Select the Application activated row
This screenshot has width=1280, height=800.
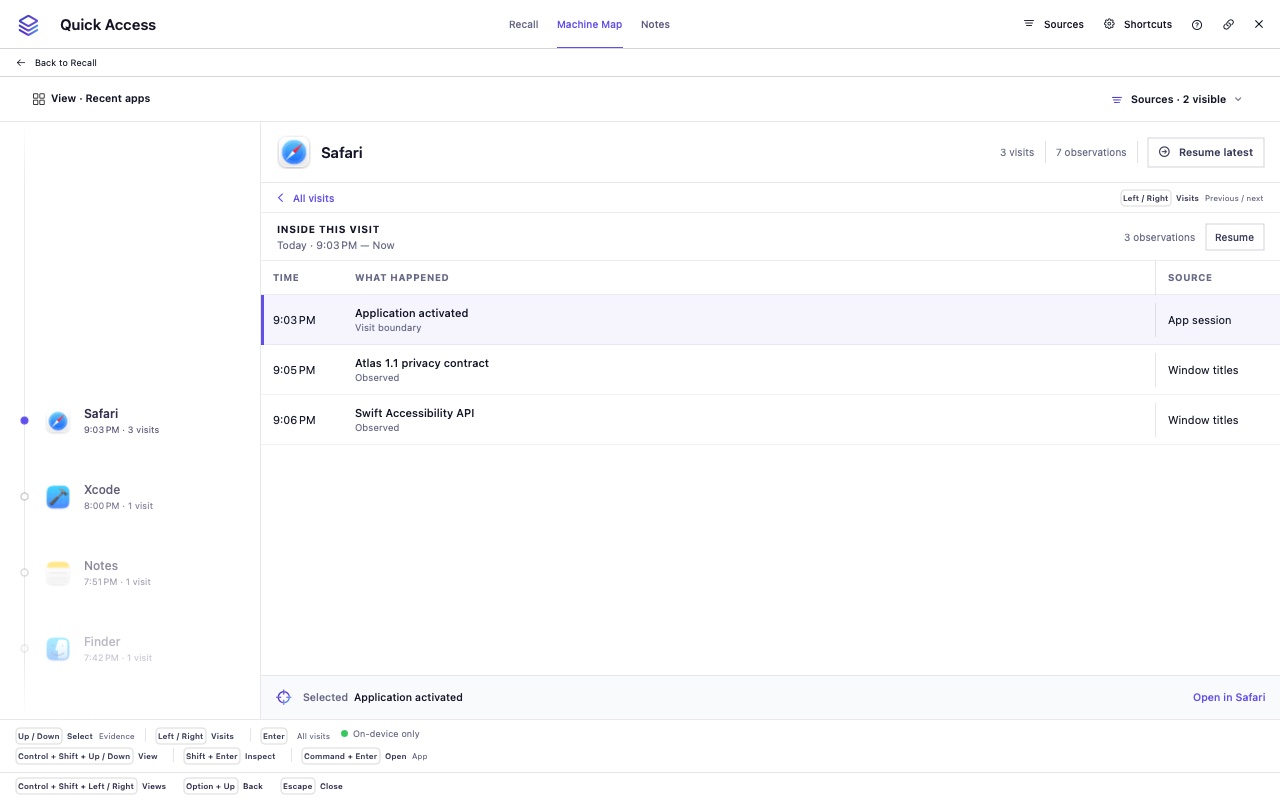click(770, 320)
